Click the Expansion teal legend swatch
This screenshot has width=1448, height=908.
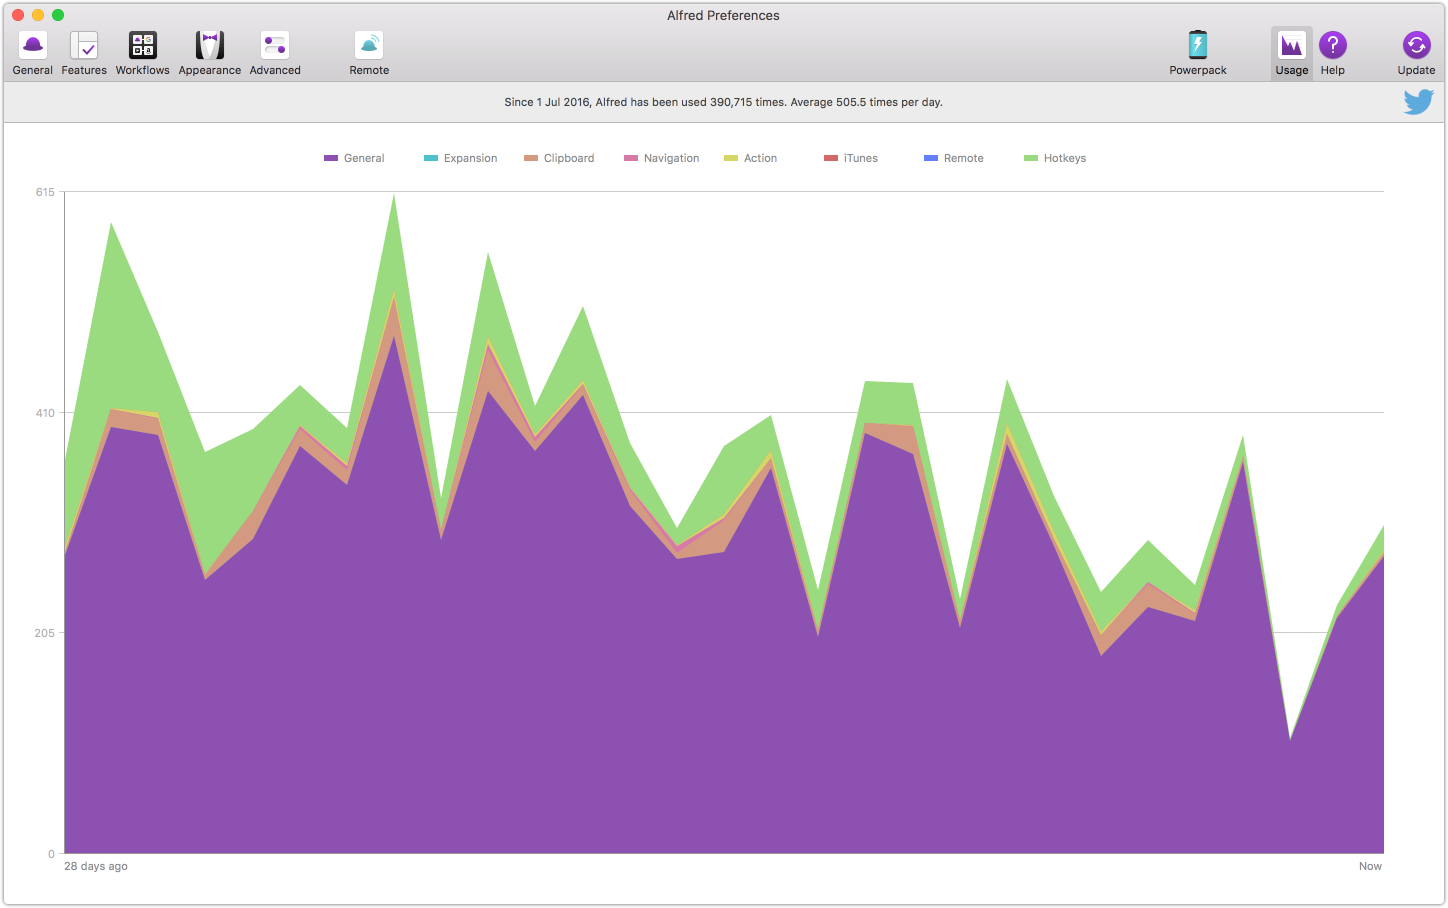[431, 158]
